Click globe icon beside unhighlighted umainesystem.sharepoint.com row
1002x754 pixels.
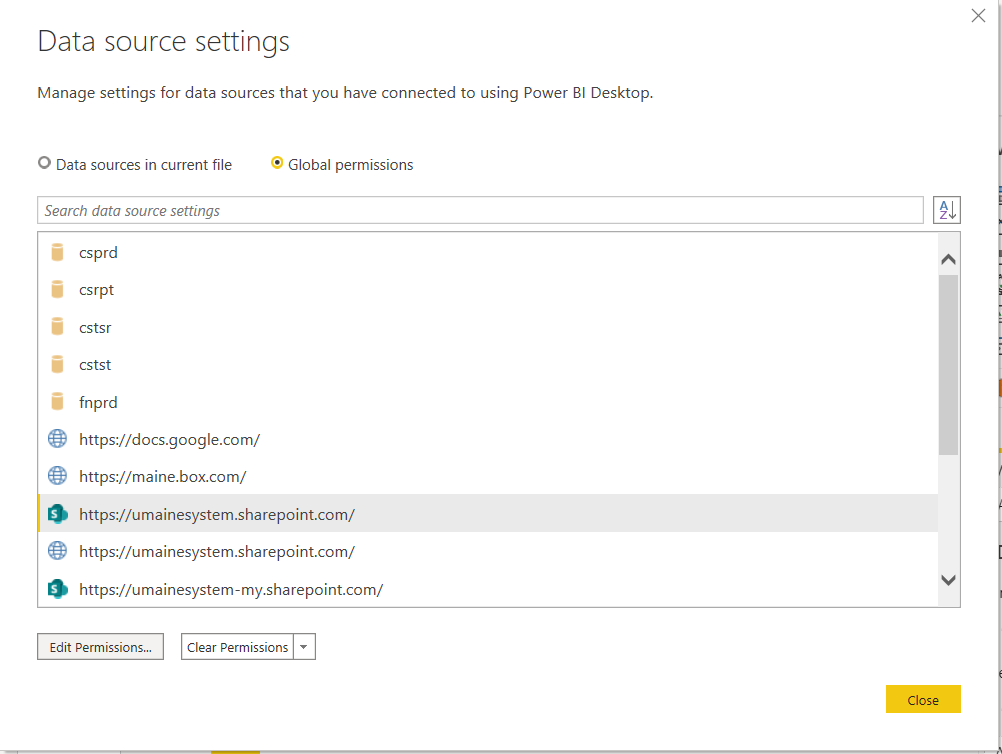[x=58, y=551]
